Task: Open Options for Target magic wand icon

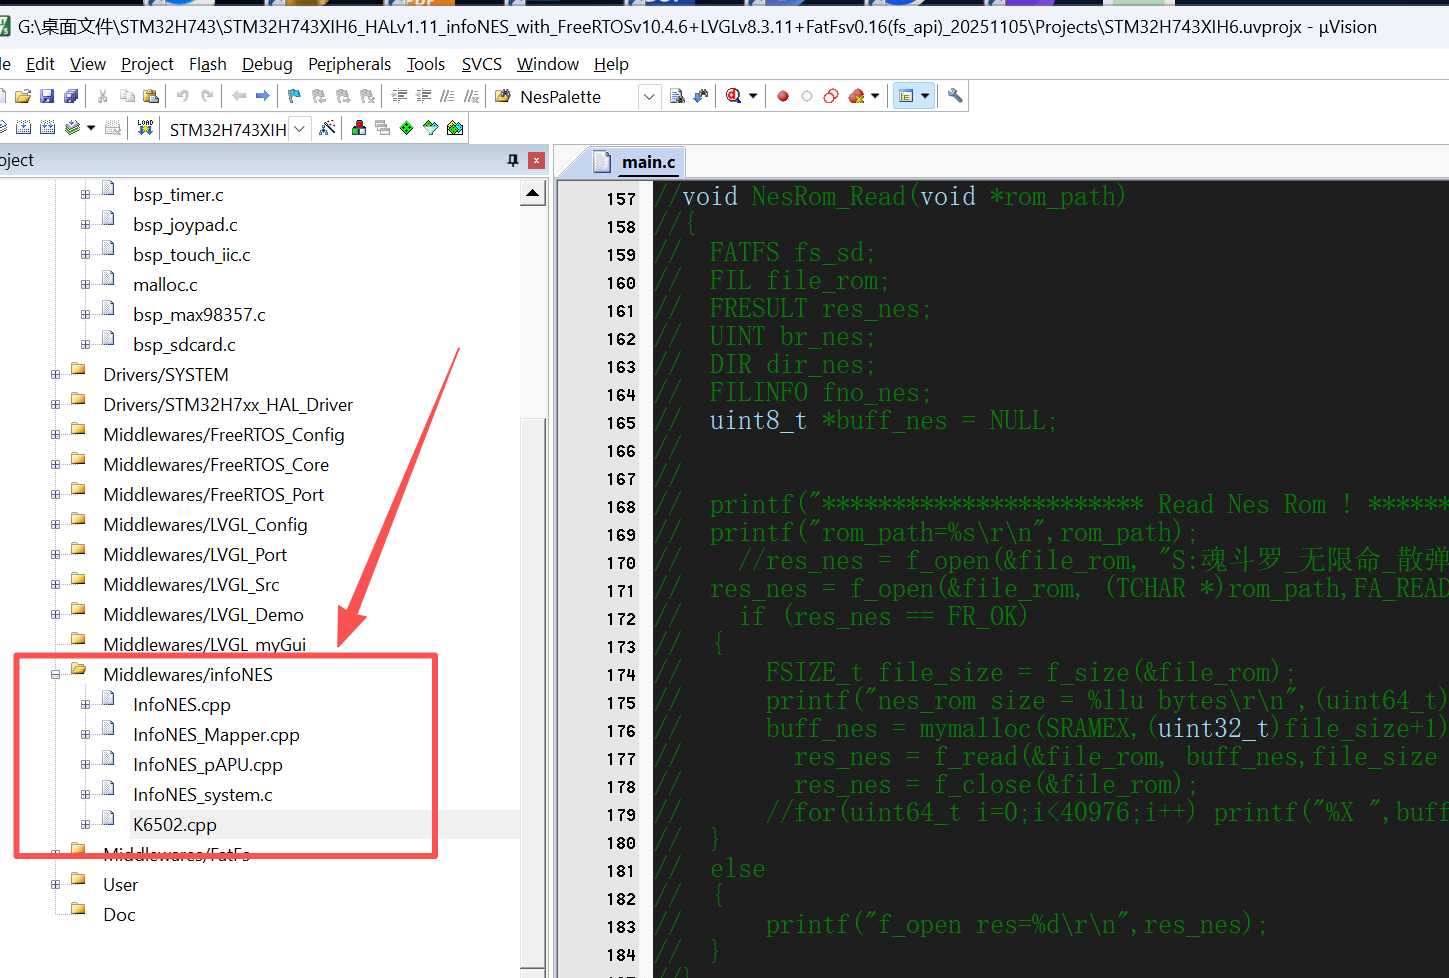Action: (327, 128)
